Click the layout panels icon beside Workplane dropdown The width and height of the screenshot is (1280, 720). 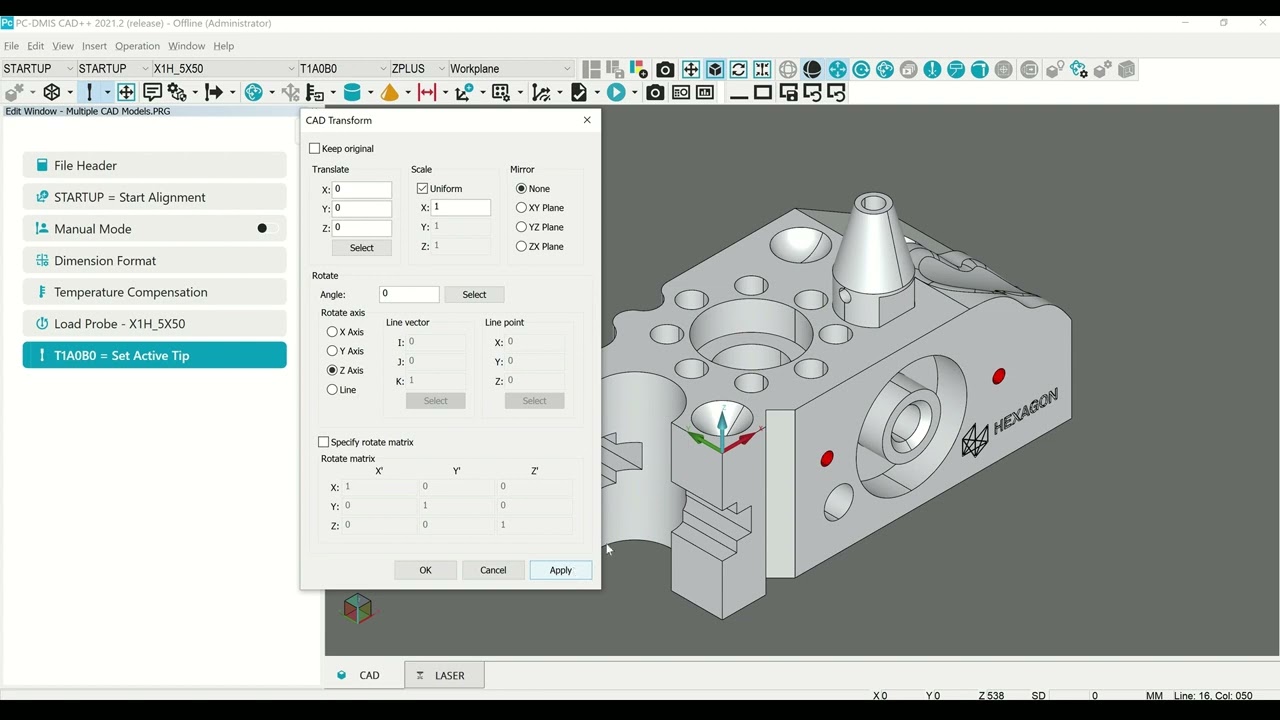(592, 70)
